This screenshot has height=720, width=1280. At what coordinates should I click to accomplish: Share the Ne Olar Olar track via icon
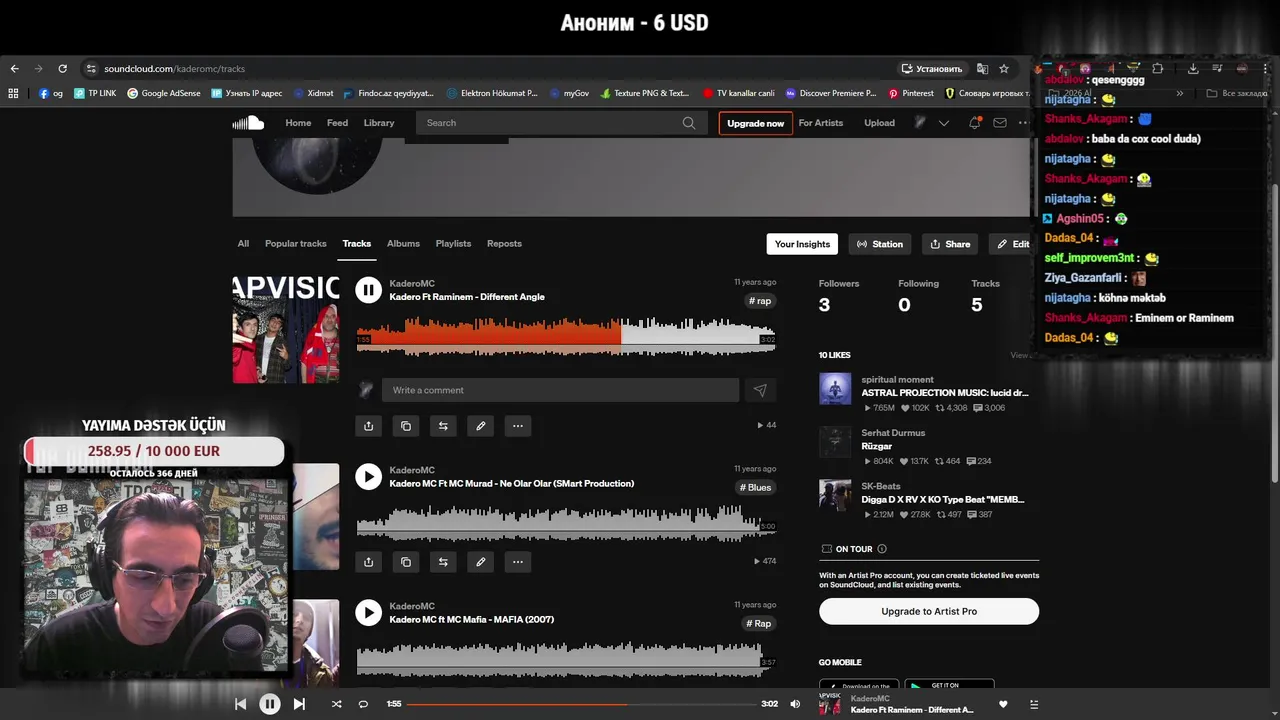click(x=368, y=562)
